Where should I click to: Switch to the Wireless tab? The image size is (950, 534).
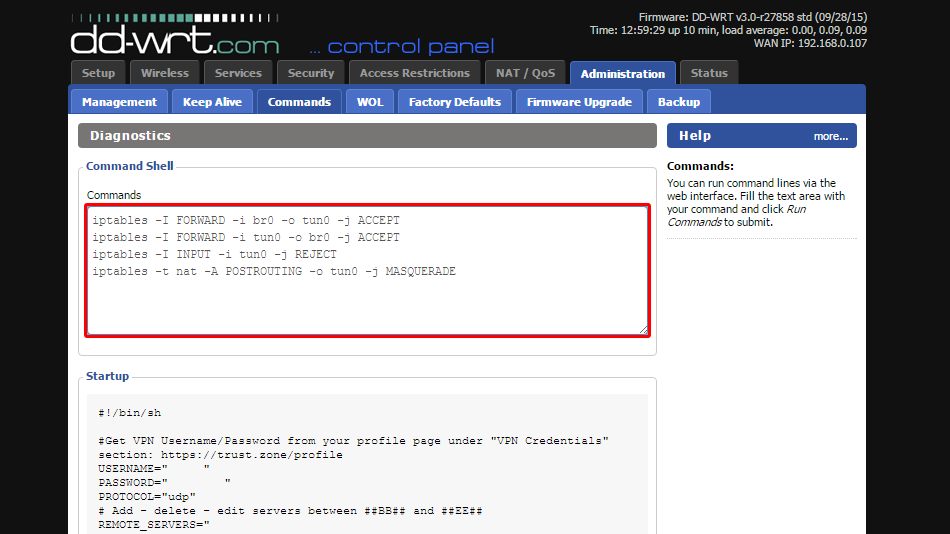pyautogui.click(x=165, y=73)
